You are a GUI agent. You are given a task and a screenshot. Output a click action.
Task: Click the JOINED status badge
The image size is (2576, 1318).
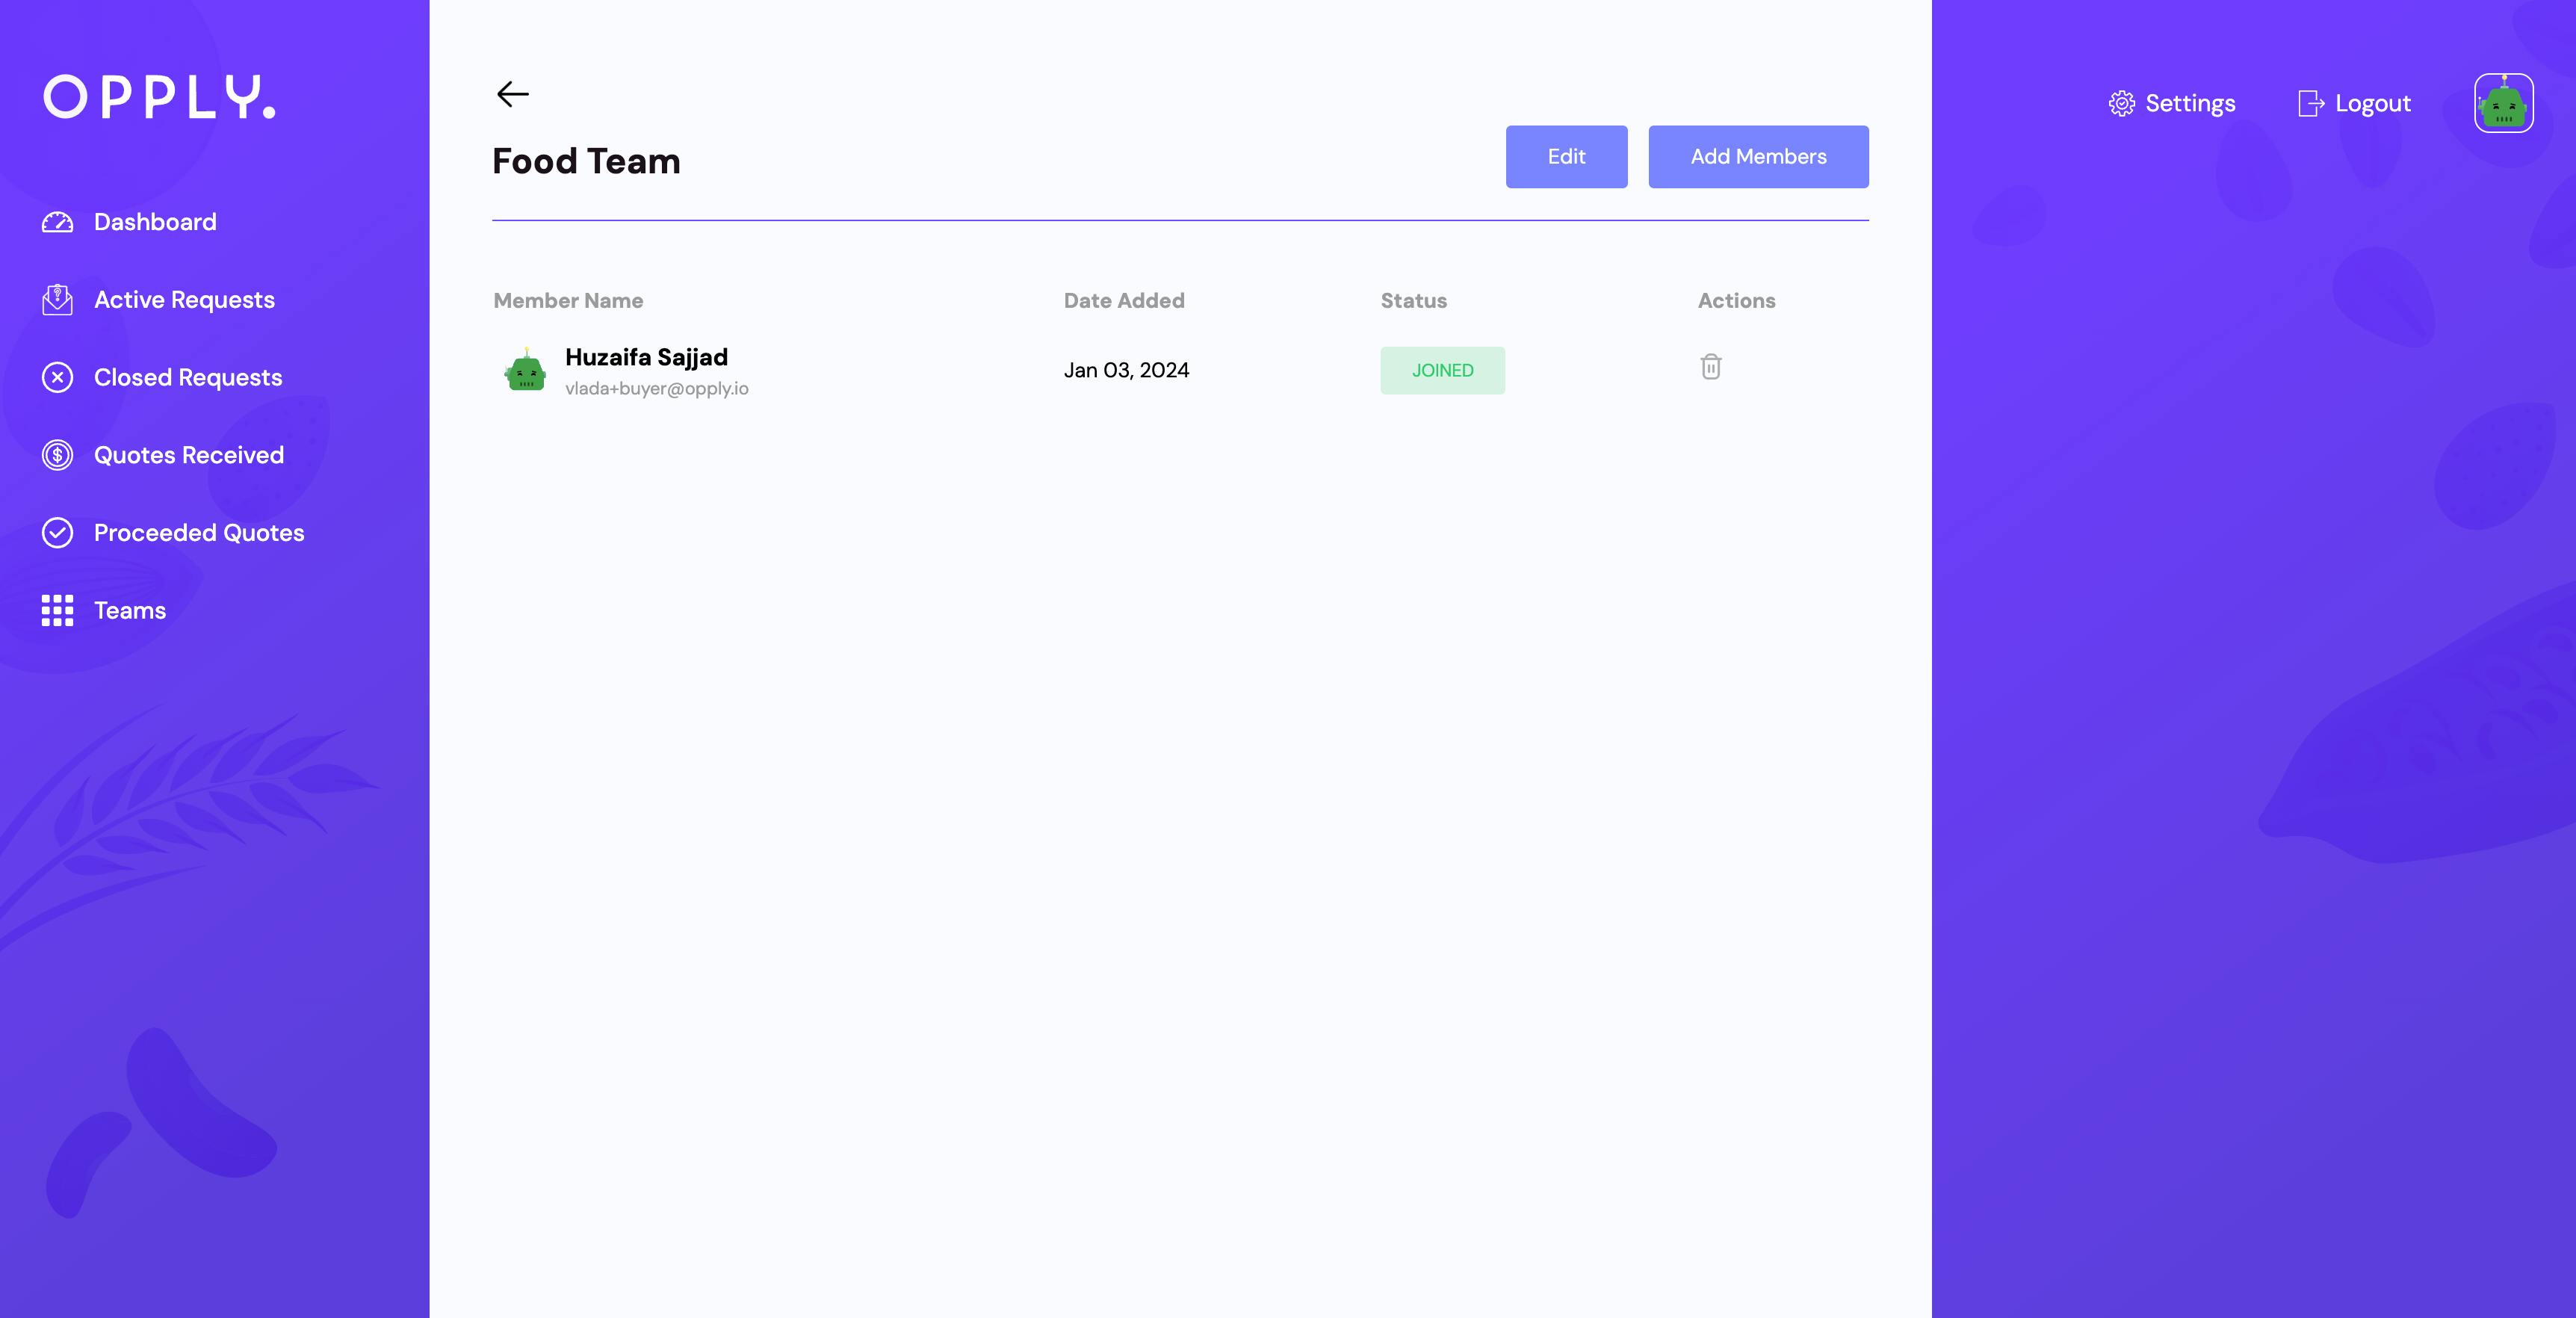(x=1443, y=370)
